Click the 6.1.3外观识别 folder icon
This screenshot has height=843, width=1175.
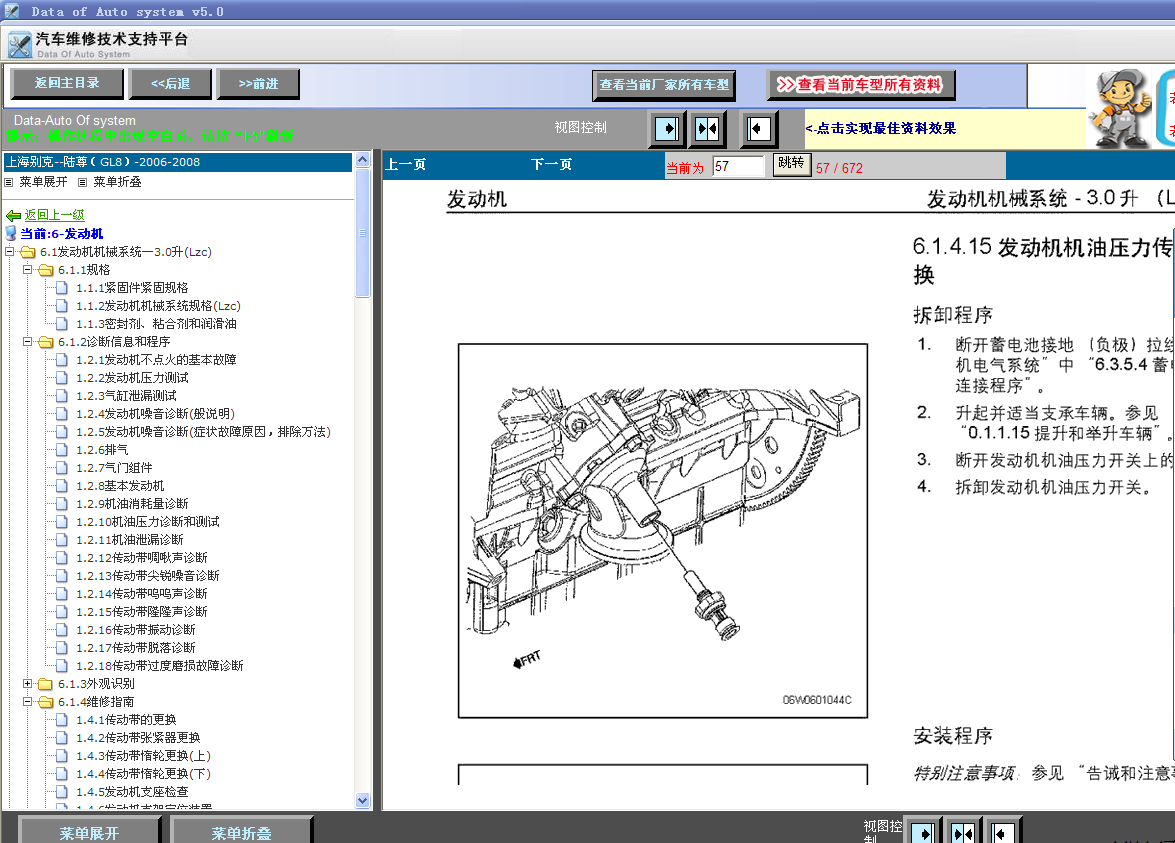tap(46, 683)
